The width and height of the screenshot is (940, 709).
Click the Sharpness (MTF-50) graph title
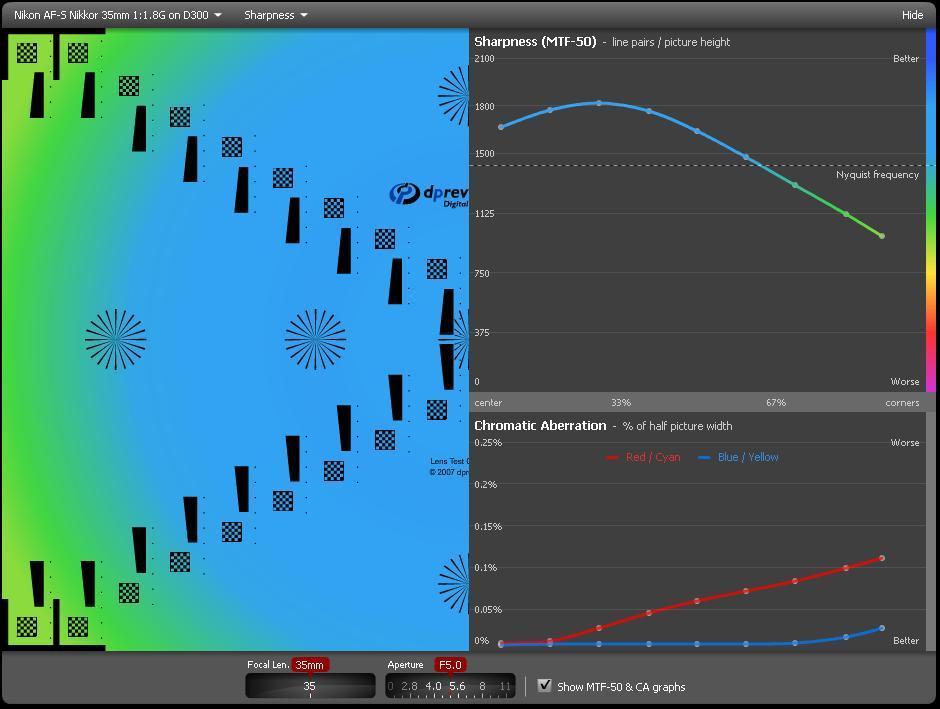click(x=535, y=41)
